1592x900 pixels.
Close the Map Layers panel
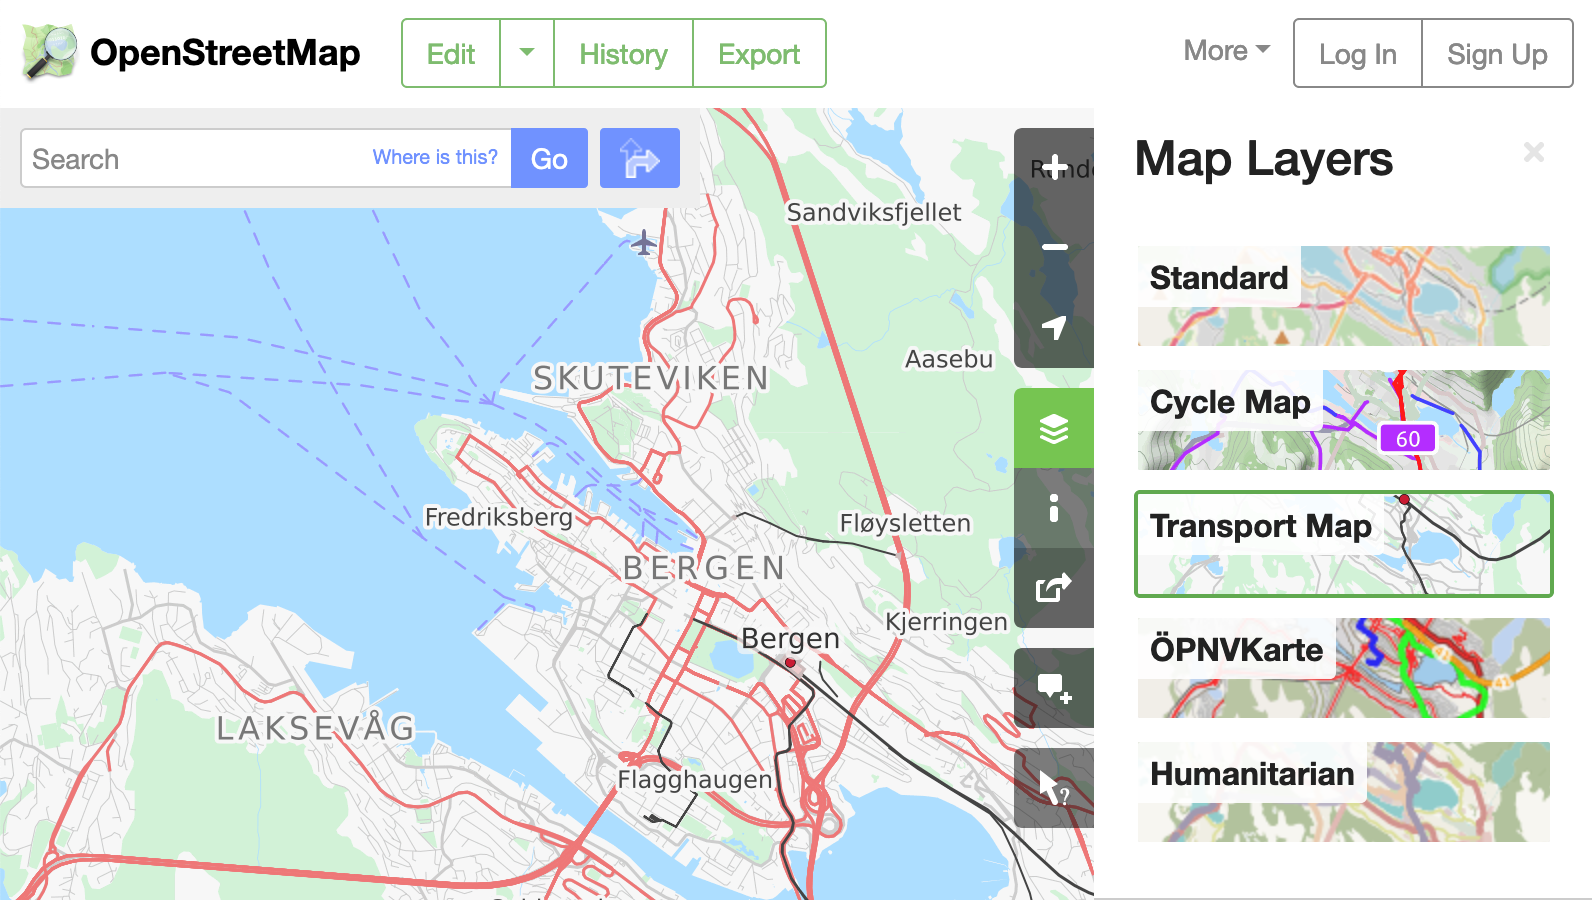coord(1534,152)
